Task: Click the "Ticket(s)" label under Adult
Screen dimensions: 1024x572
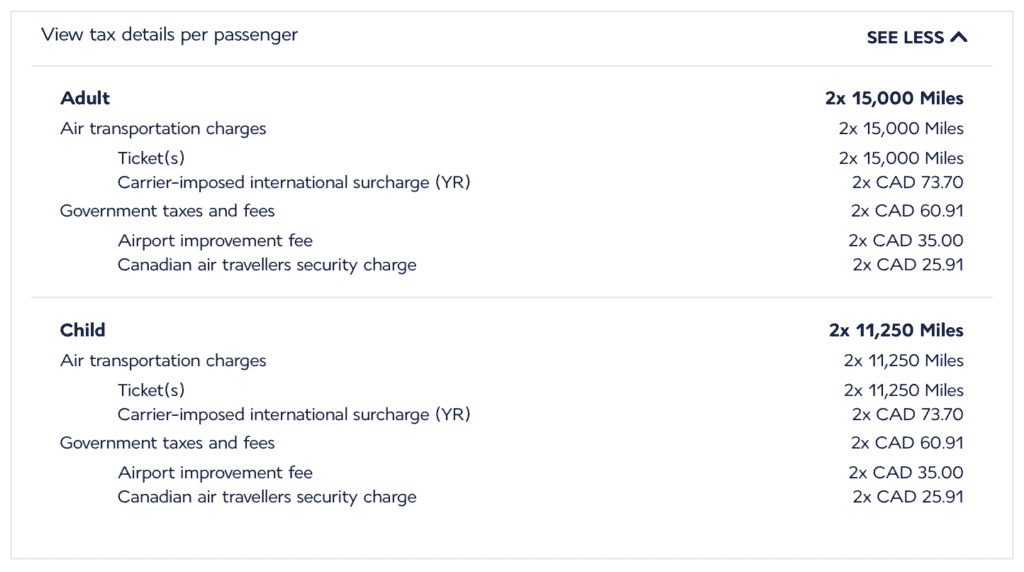Action: click(x=151, y=158)
